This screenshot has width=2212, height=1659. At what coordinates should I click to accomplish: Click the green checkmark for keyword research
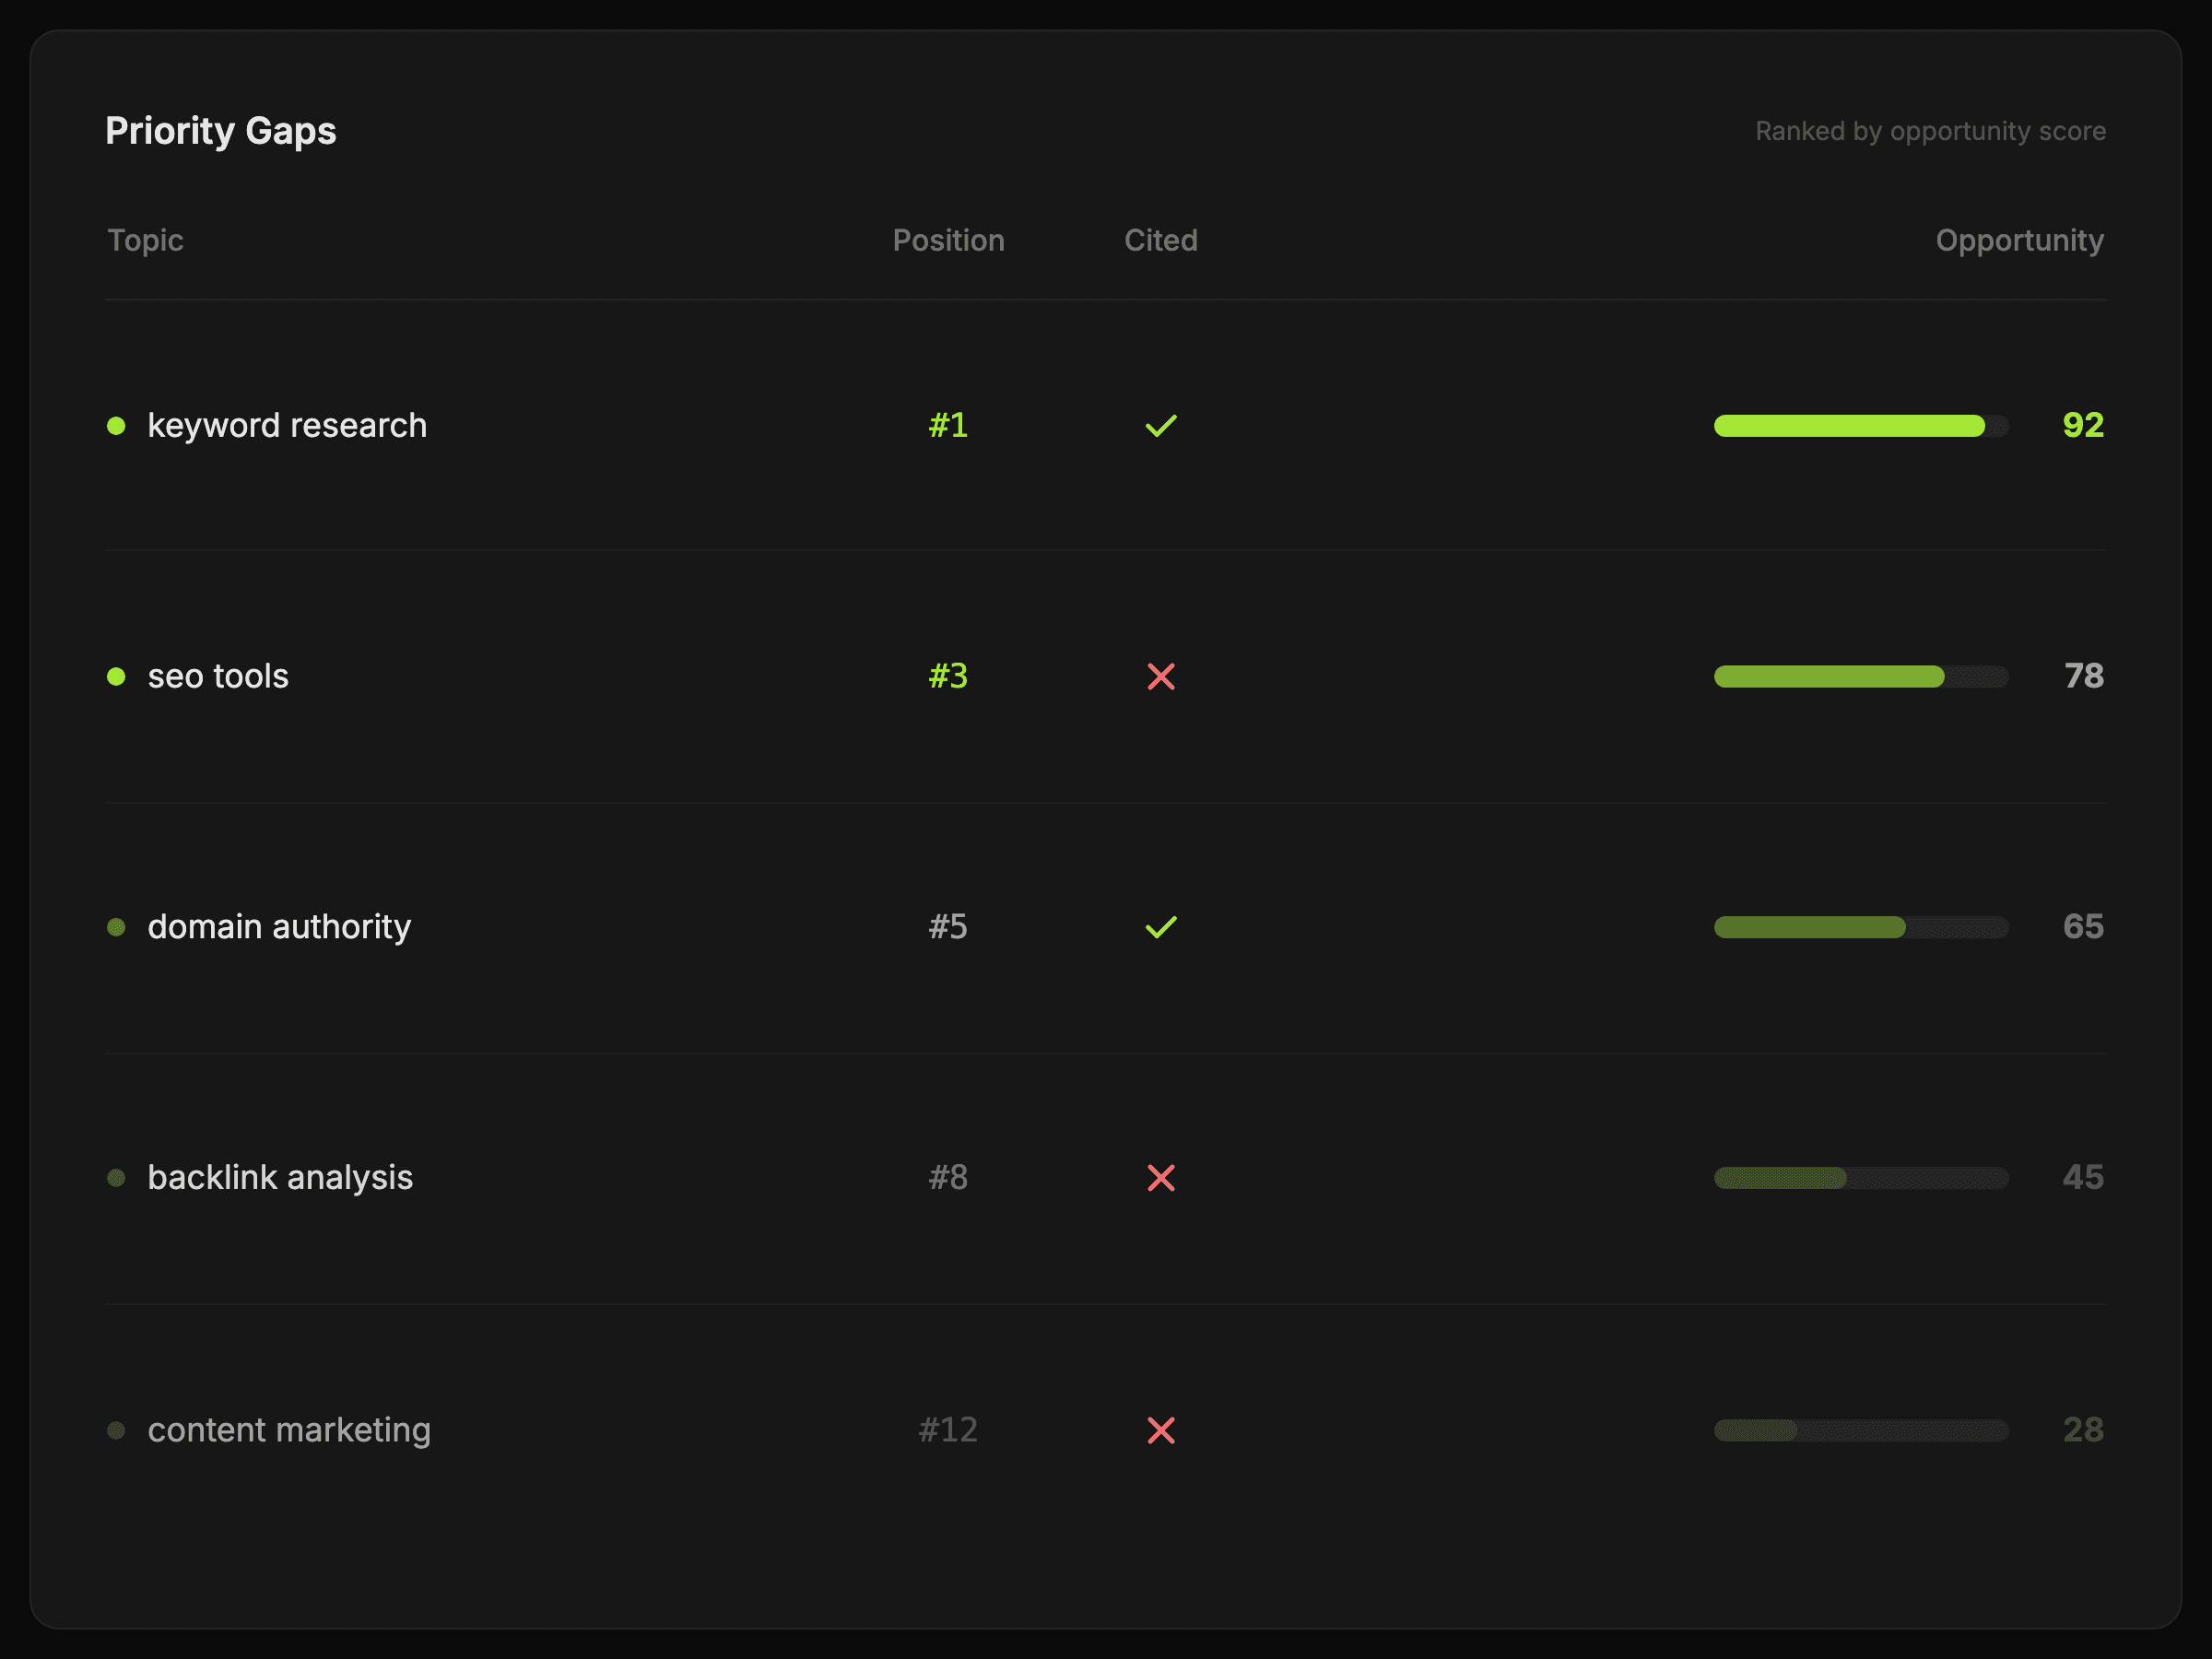point(1160,426)
